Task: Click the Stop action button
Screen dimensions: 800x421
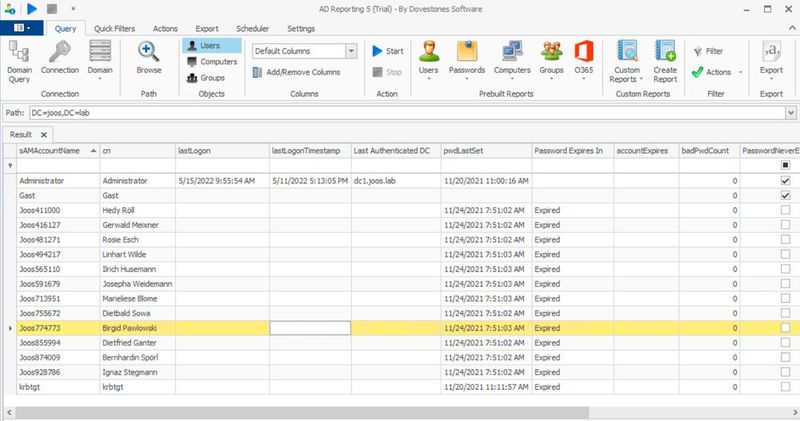Action: click(387, 72)
